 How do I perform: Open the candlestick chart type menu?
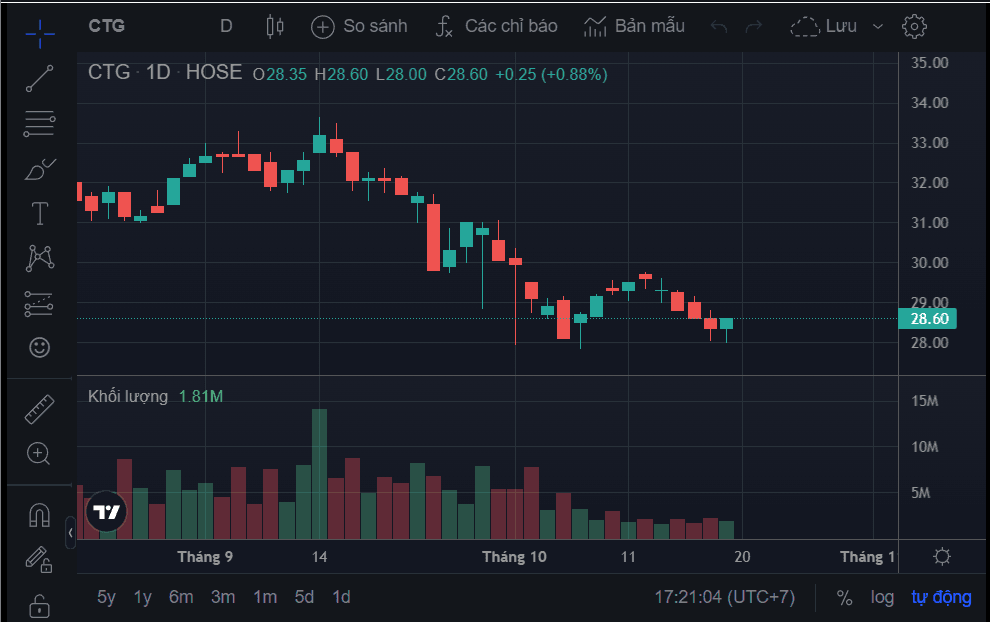click(272, 25)
